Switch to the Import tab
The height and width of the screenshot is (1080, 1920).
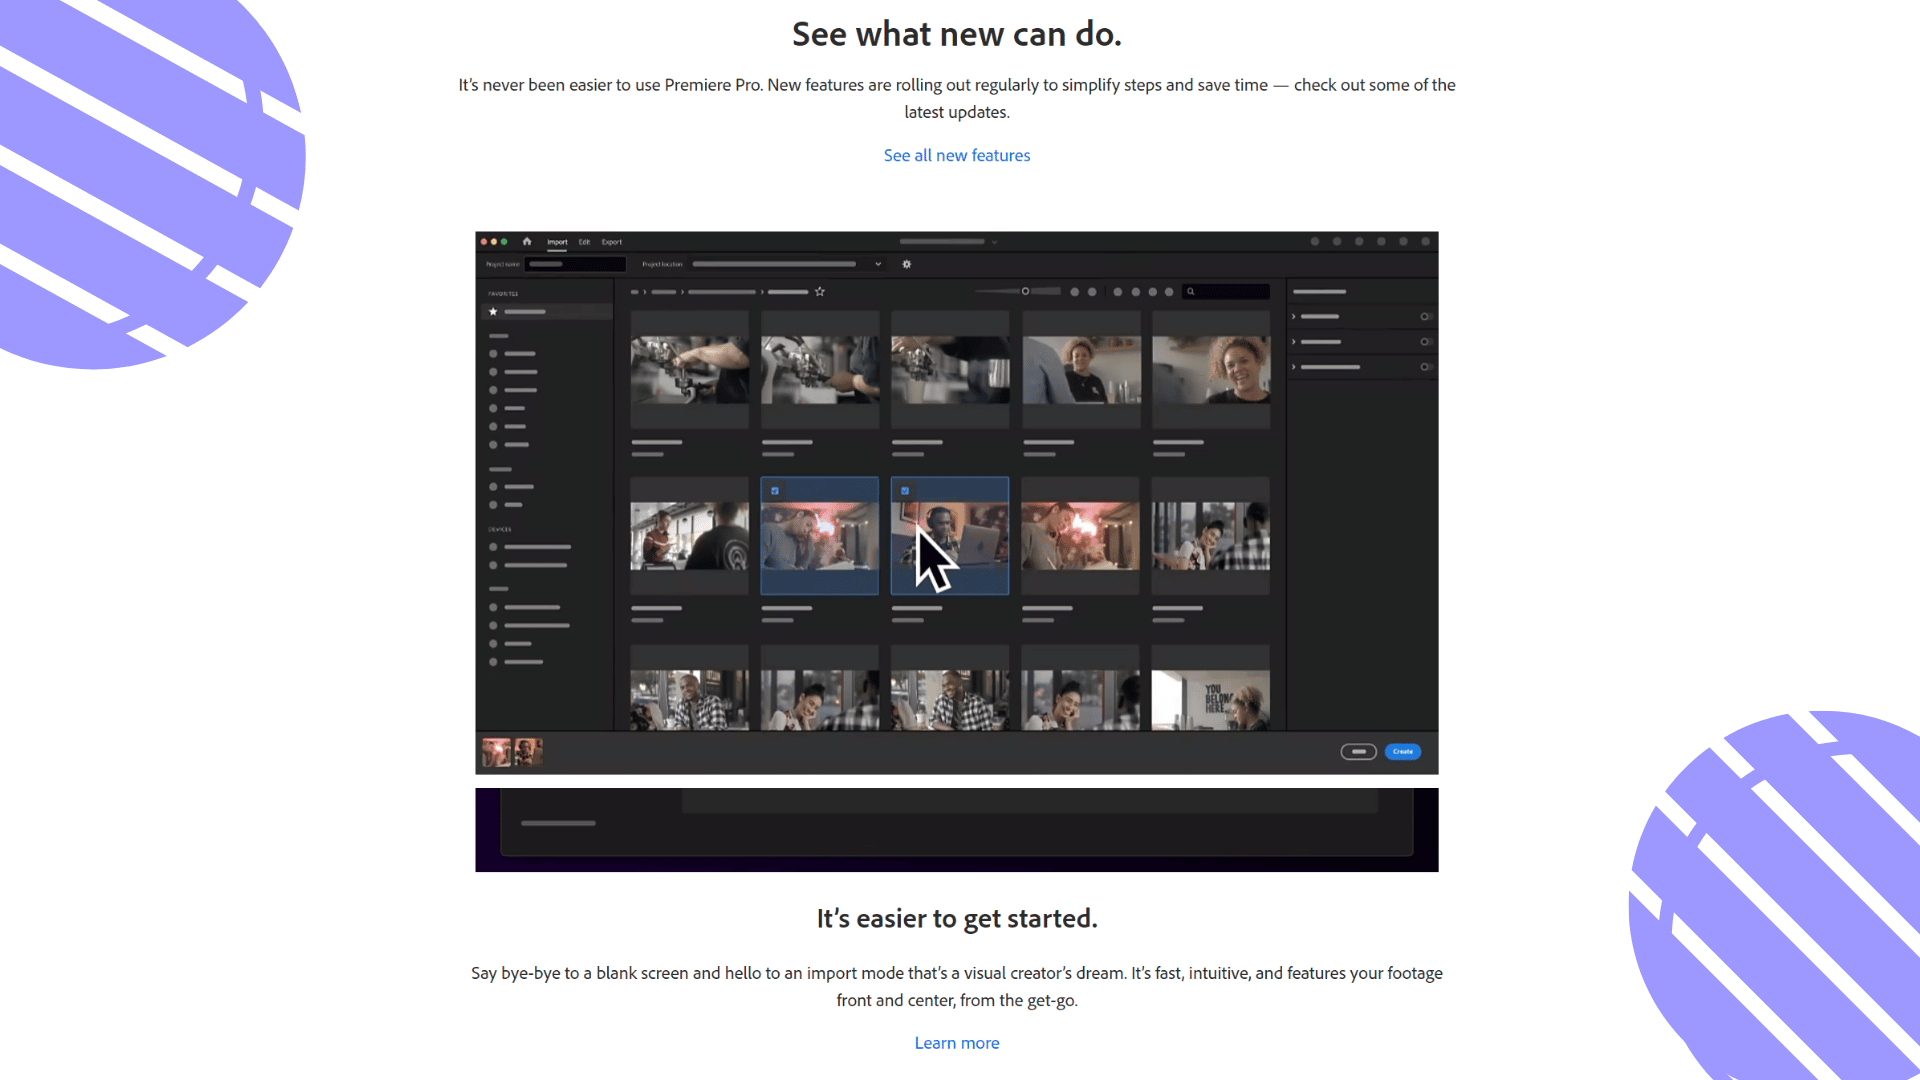click(557, 242)
